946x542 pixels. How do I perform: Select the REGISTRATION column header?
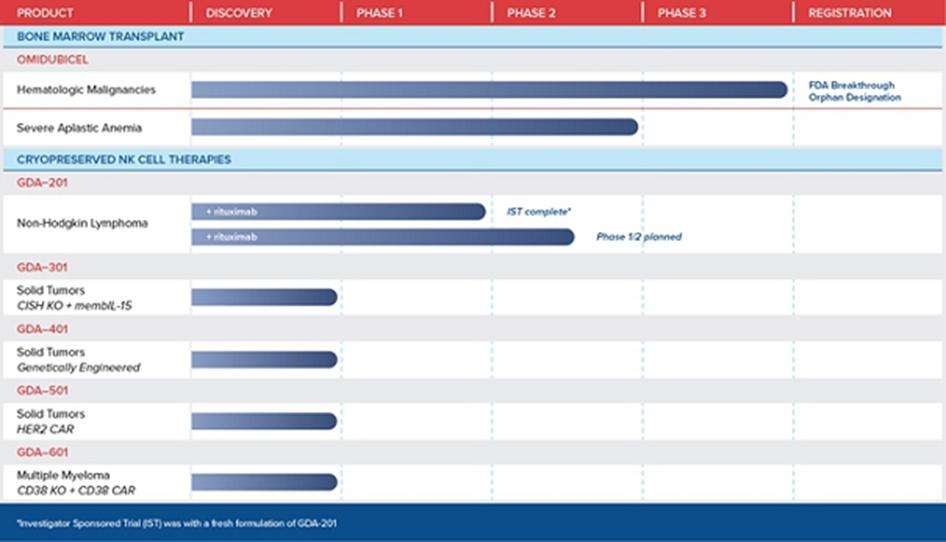pos(849,13)
